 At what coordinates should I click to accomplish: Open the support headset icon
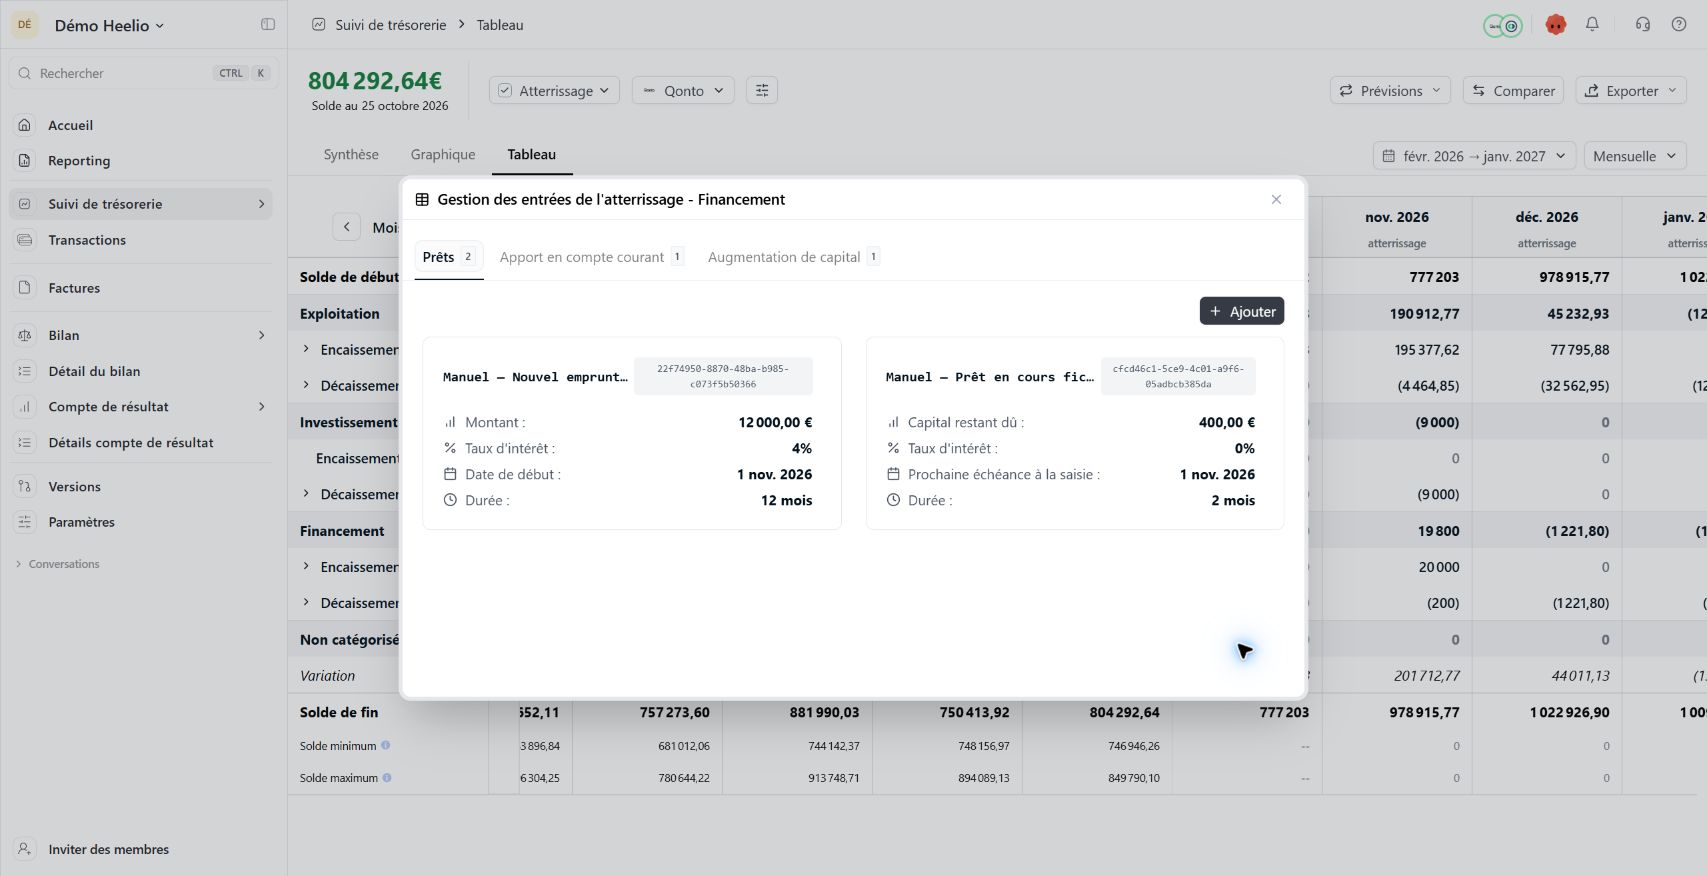[1643, 25]
